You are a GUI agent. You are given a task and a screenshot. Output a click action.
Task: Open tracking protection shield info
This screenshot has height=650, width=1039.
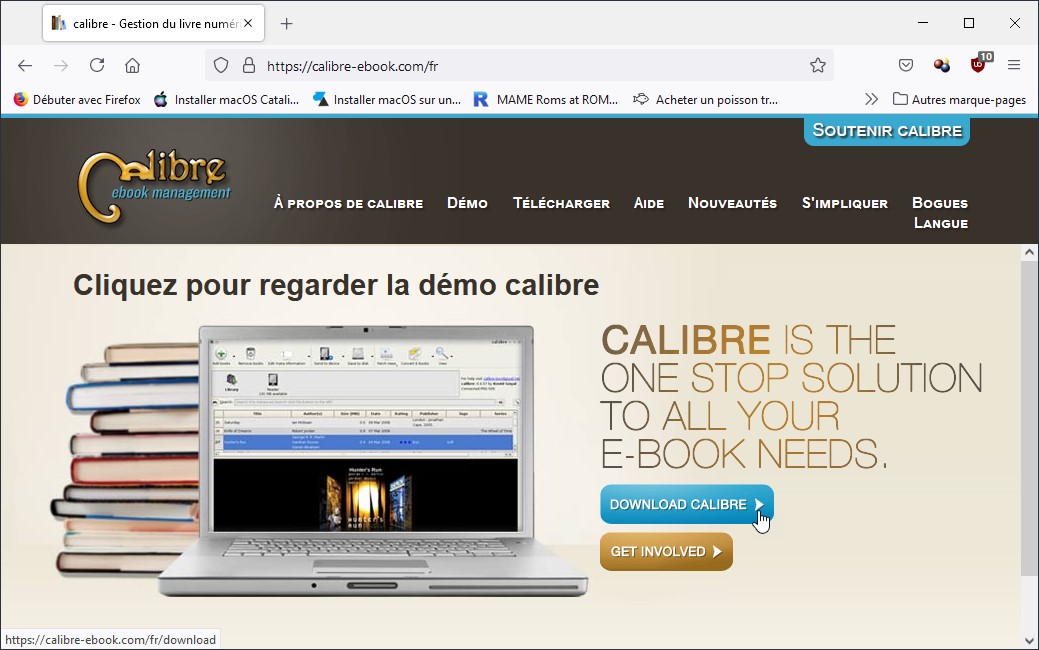221,66
